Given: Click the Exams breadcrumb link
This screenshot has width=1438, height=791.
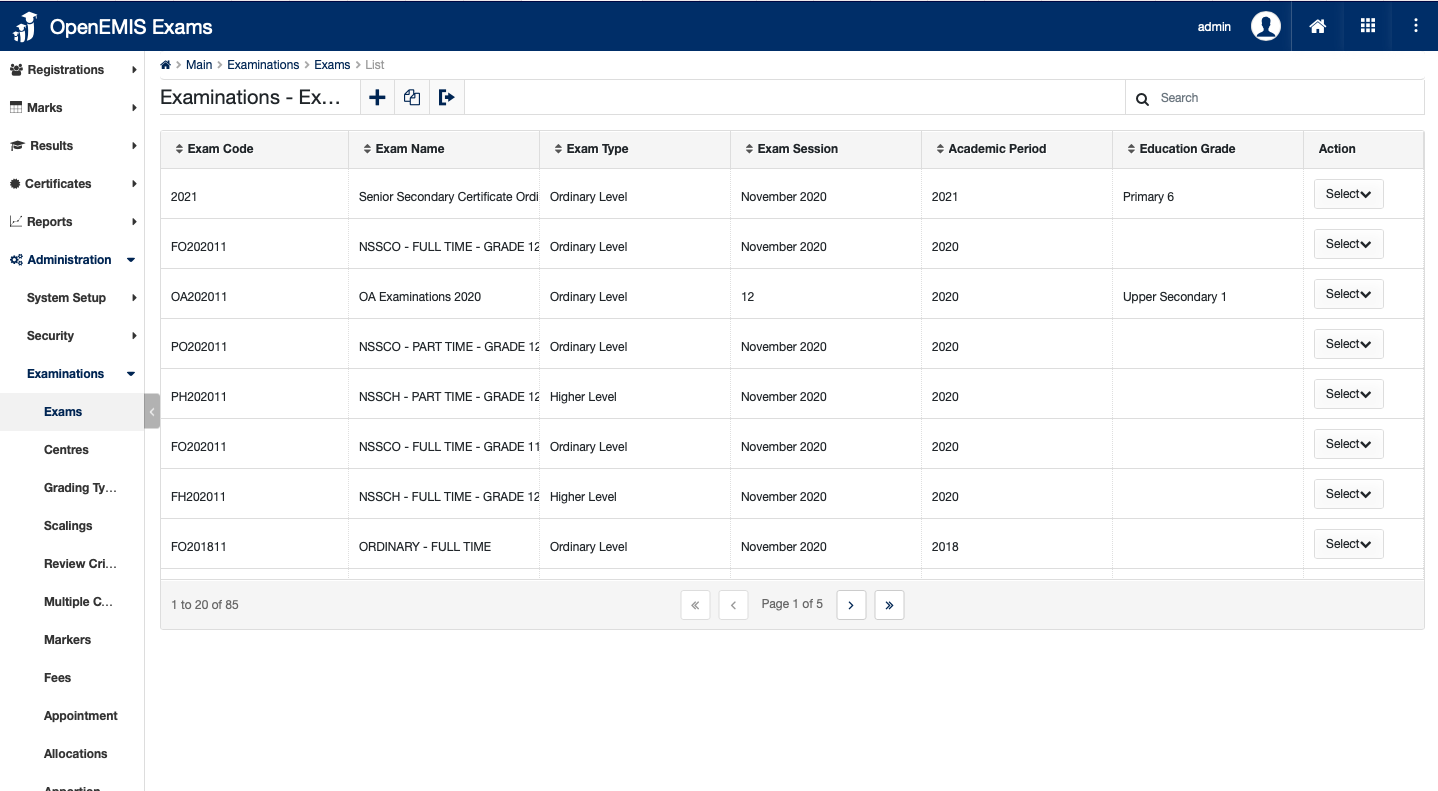Looking at the screenshot, I should point(332,65).
